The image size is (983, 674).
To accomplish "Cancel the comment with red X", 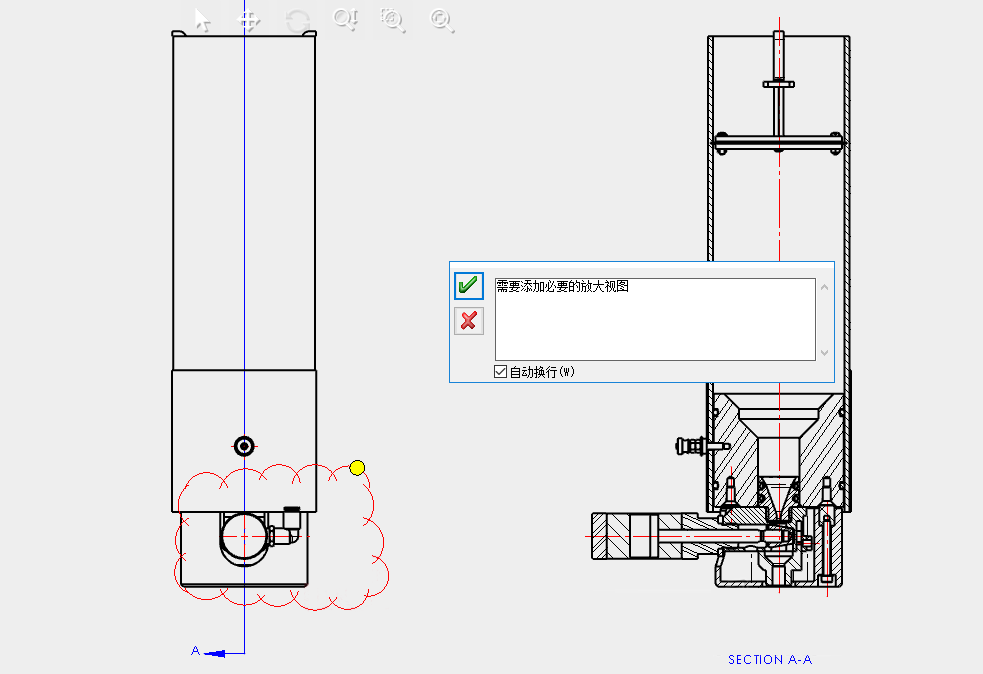I will [468, 321].
